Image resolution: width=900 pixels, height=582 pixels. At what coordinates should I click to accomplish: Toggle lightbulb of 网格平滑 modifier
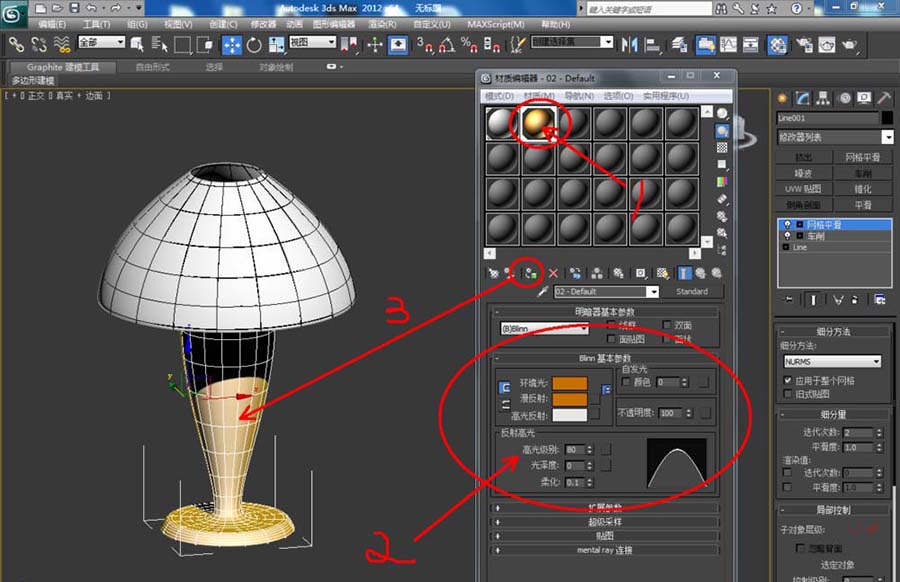[x=788, y=224]
